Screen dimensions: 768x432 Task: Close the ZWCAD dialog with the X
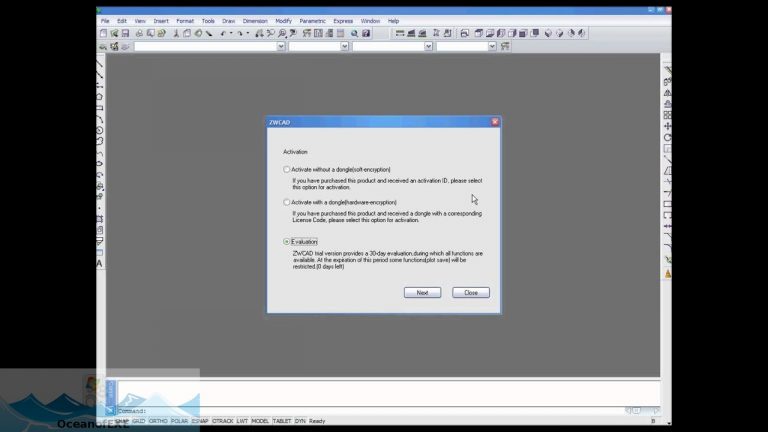(495, 122)
